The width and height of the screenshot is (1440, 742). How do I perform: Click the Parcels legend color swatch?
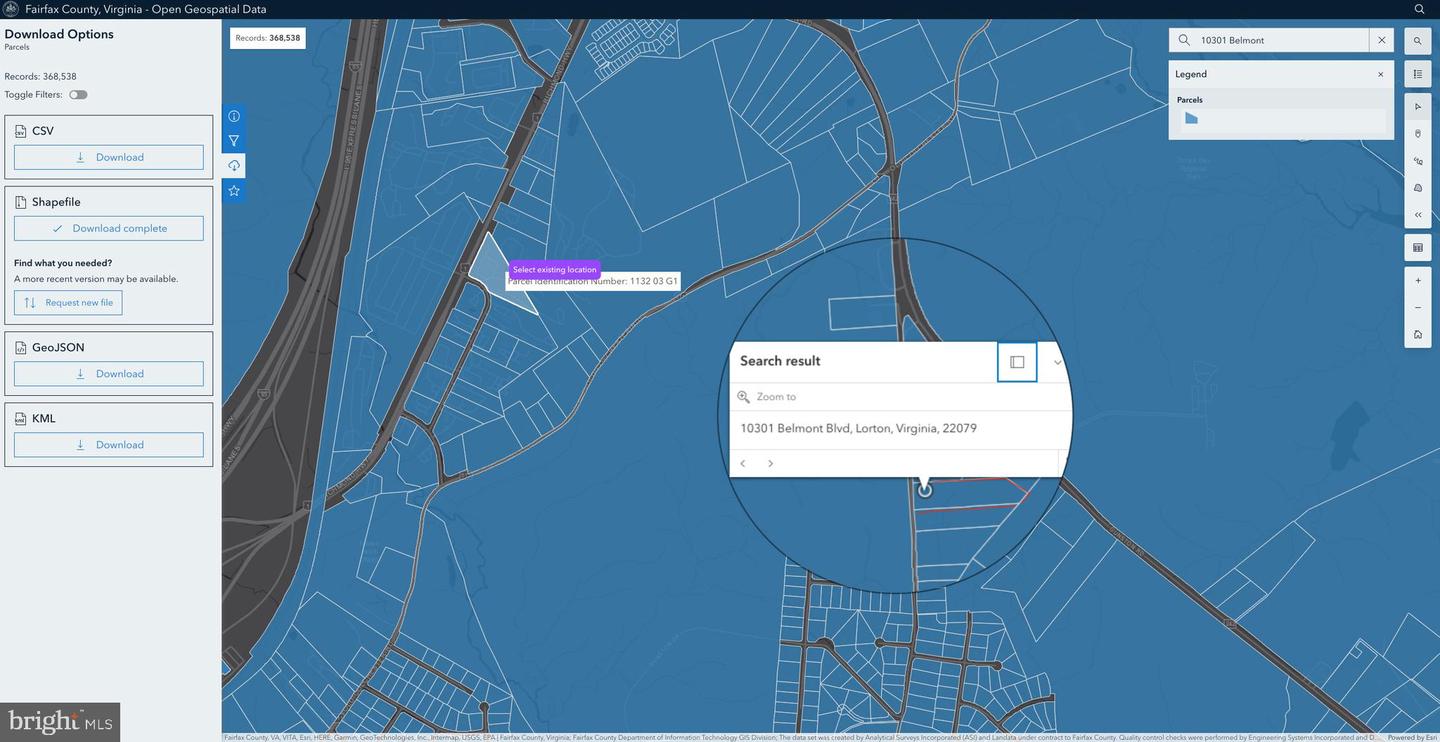coord(1191,118)
